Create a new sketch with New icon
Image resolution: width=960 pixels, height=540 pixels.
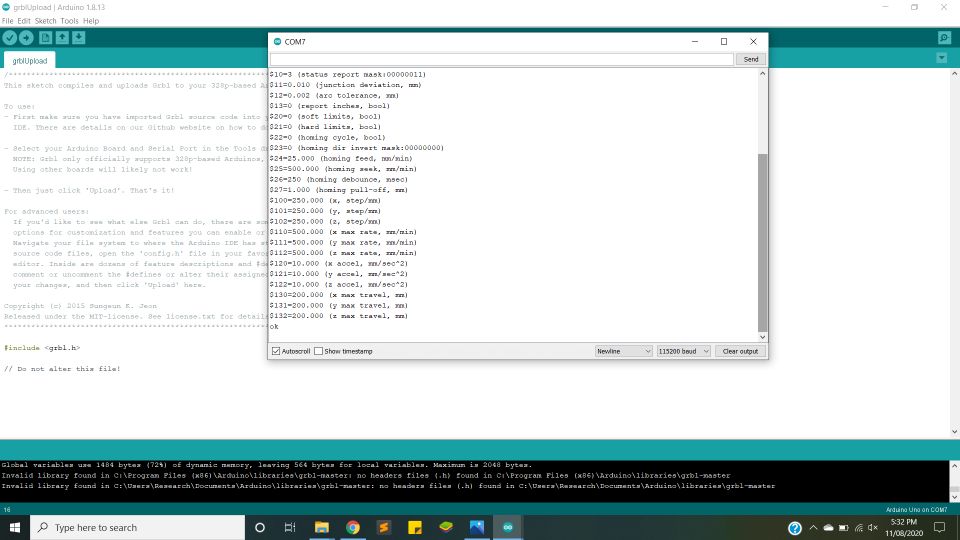(45, 38)
